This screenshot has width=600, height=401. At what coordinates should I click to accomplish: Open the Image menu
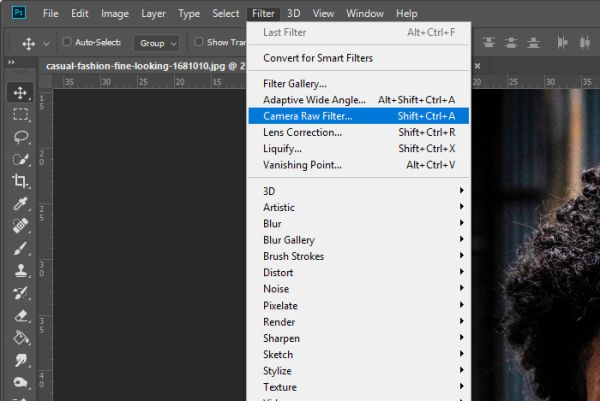(115, 14)
